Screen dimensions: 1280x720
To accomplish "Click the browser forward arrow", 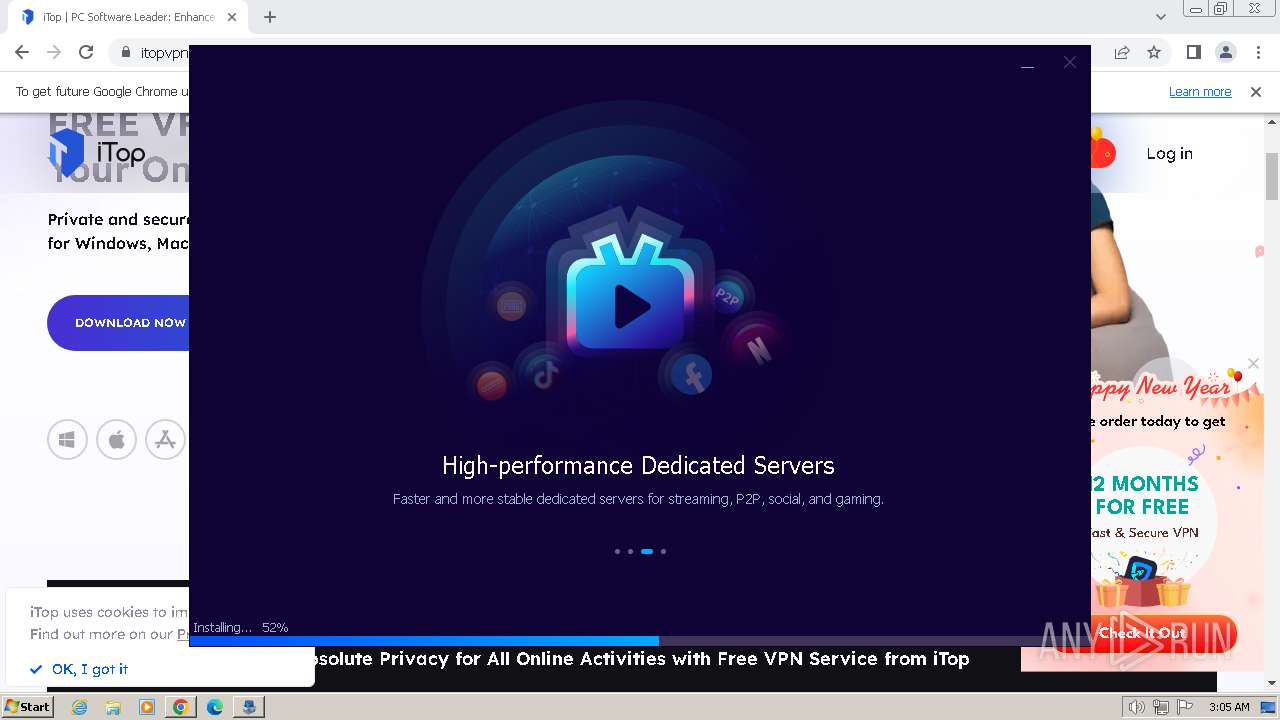I will pos(54,52).
